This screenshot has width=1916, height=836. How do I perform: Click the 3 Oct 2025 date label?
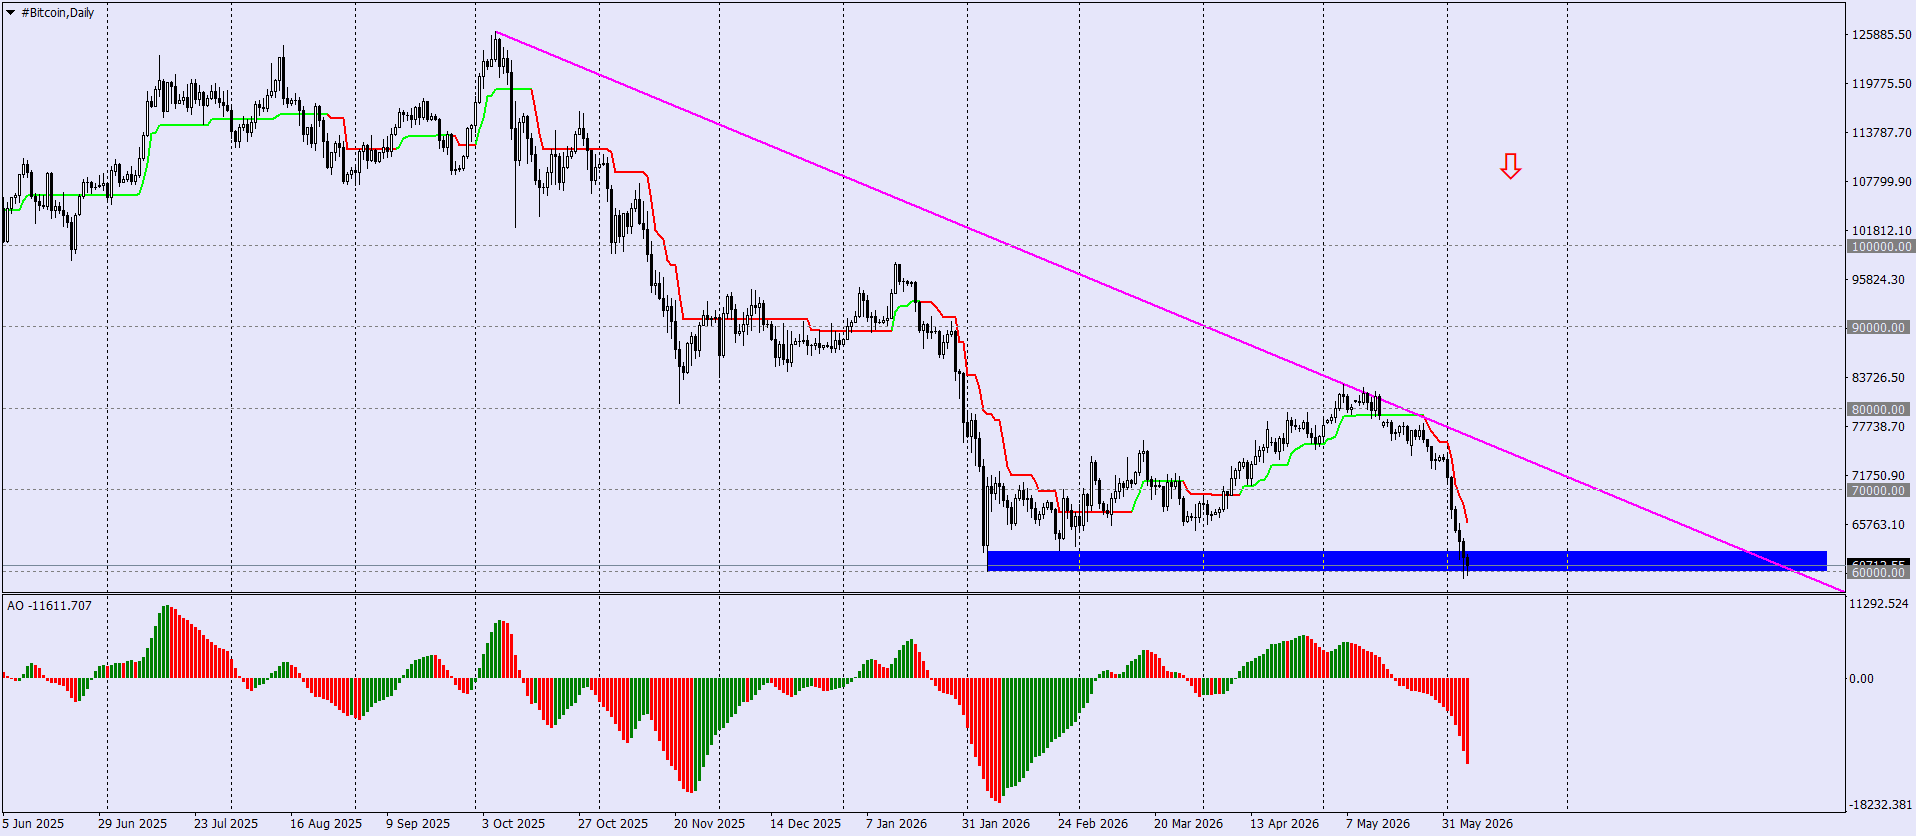(513, 824)
